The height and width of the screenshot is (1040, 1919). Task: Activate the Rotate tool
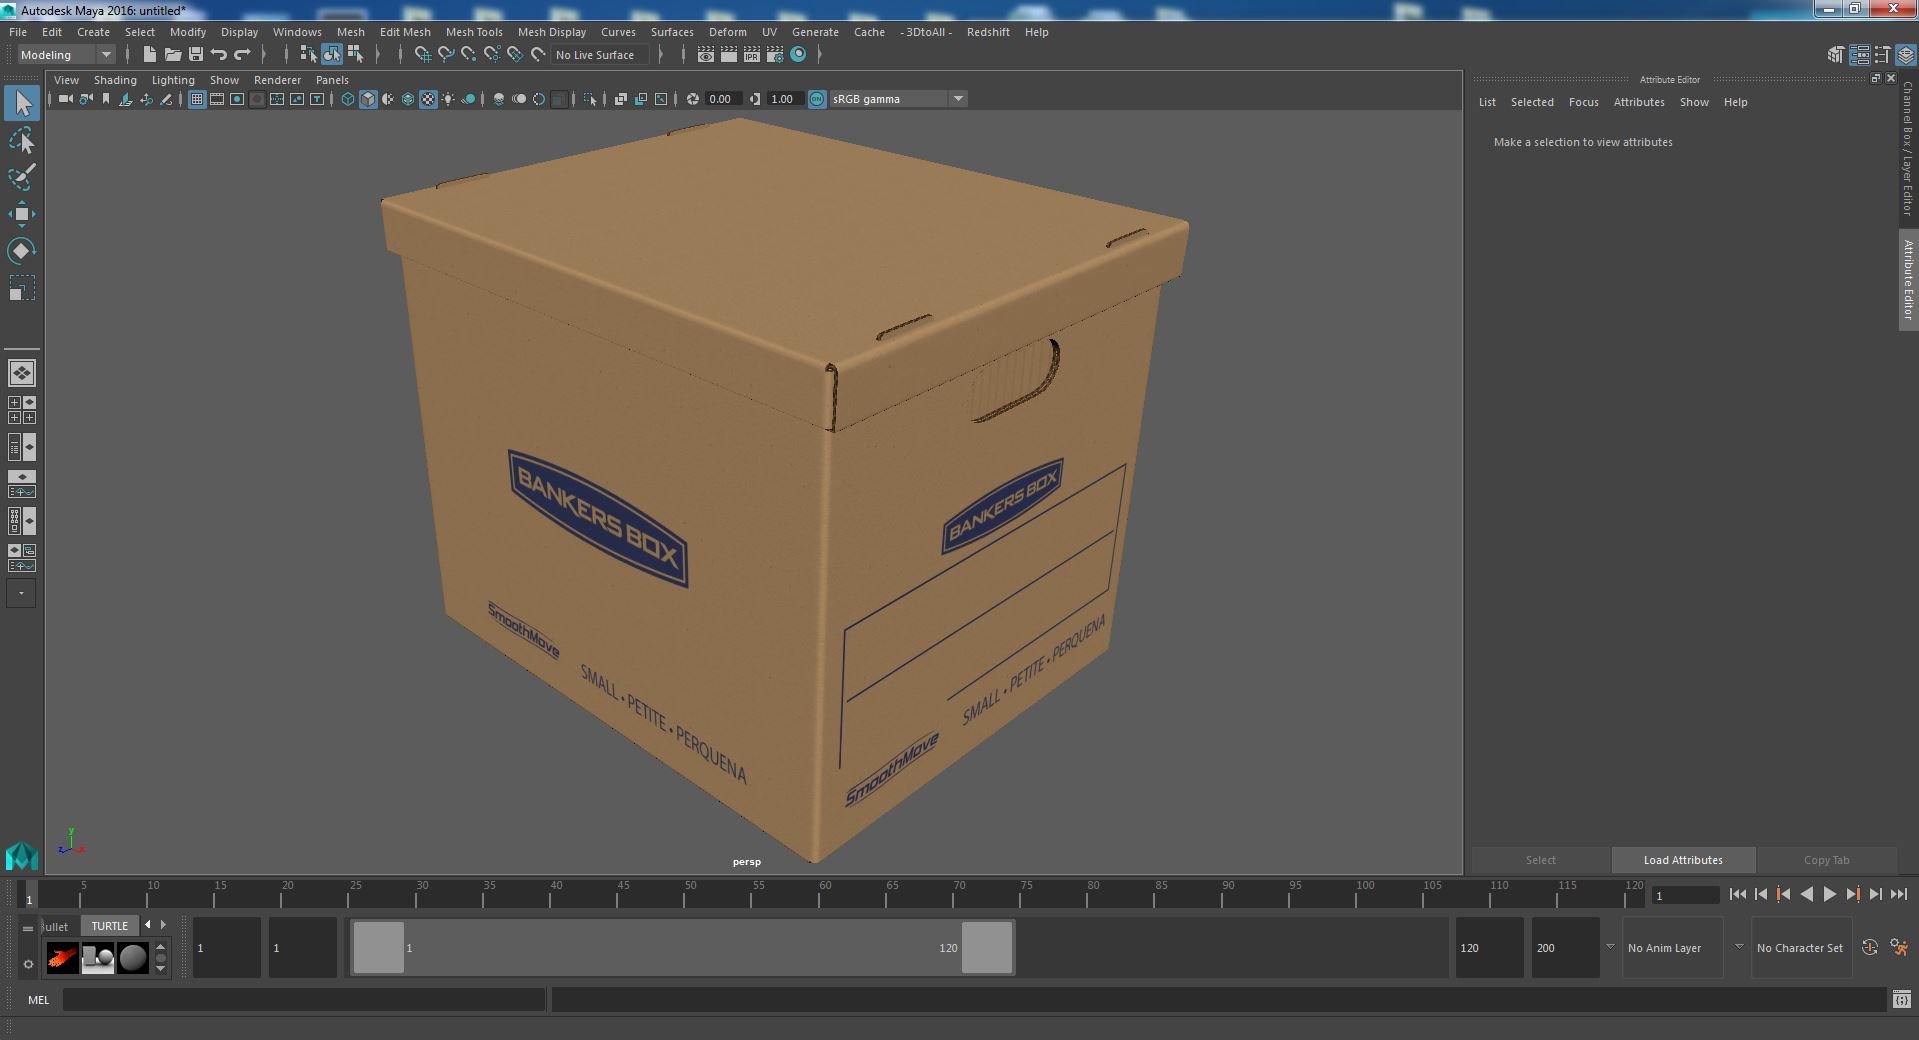(x=22, y=250)
